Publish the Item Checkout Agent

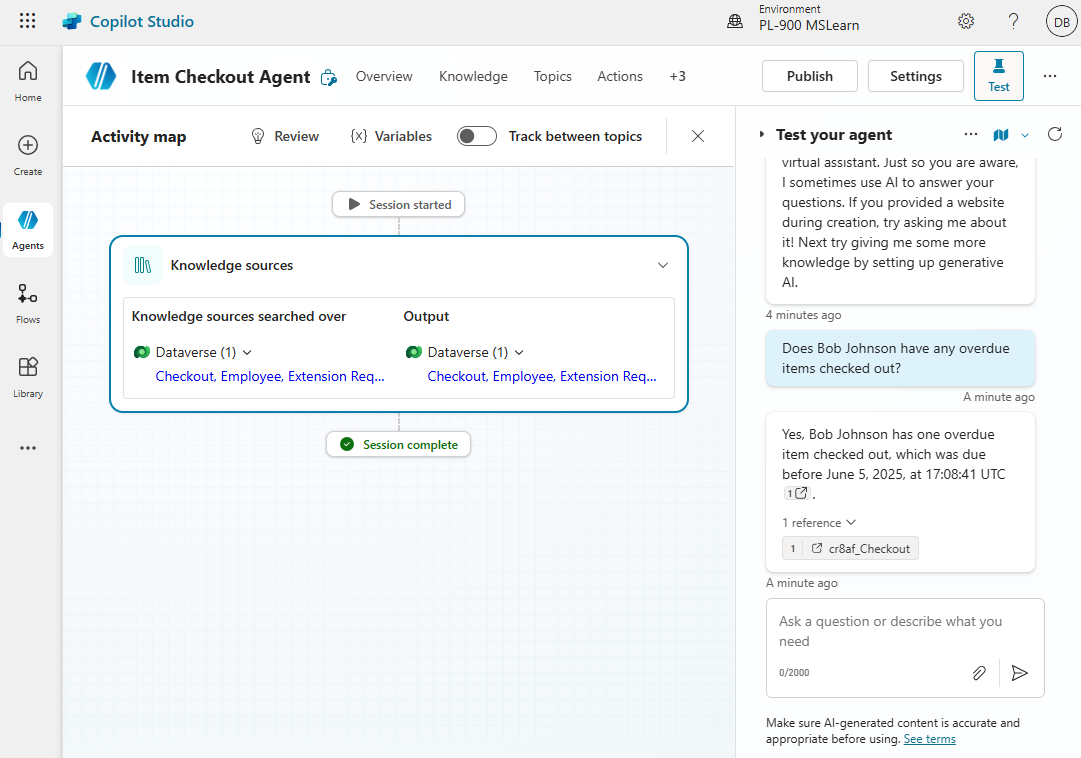pyautogui.click(x=809, y=75)
